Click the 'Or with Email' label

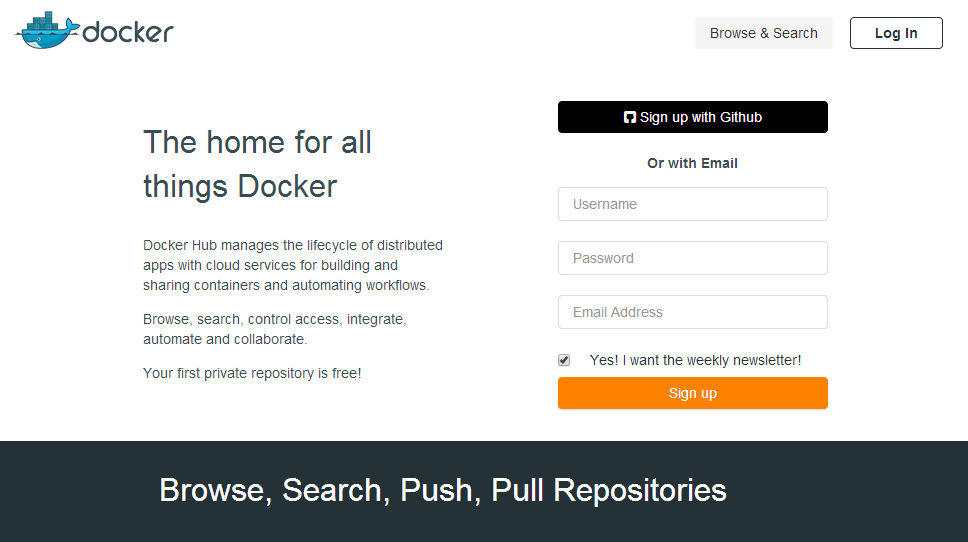click(692, 164)
